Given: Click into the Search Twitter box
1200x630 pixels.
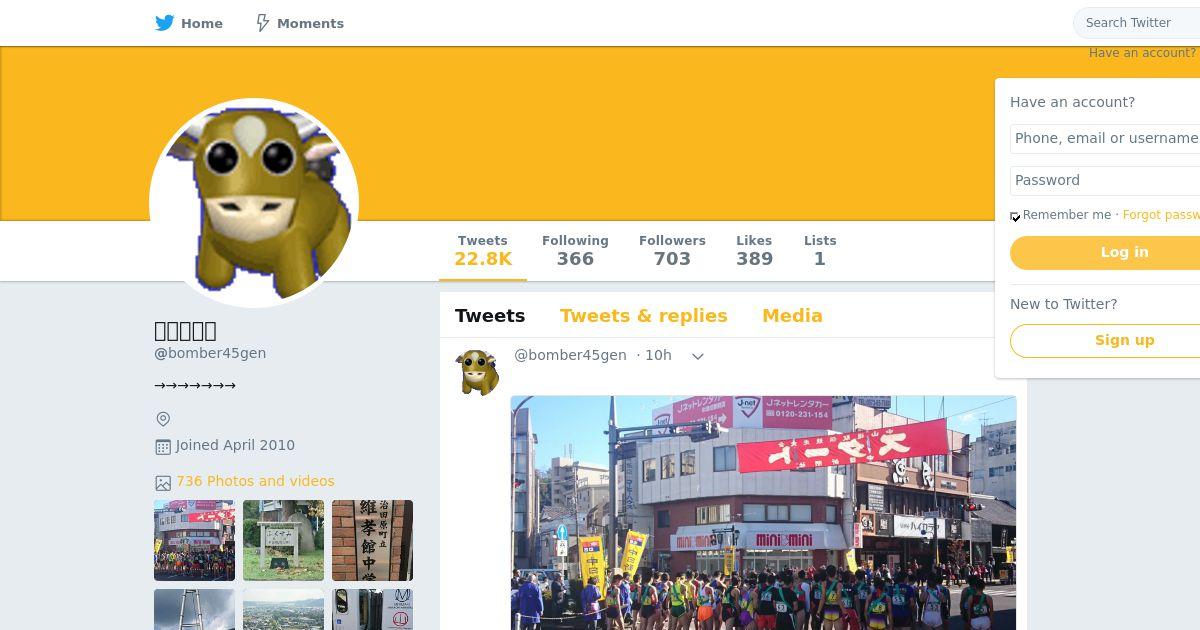Looking at the screenshot, I should tap(1137, 23).
